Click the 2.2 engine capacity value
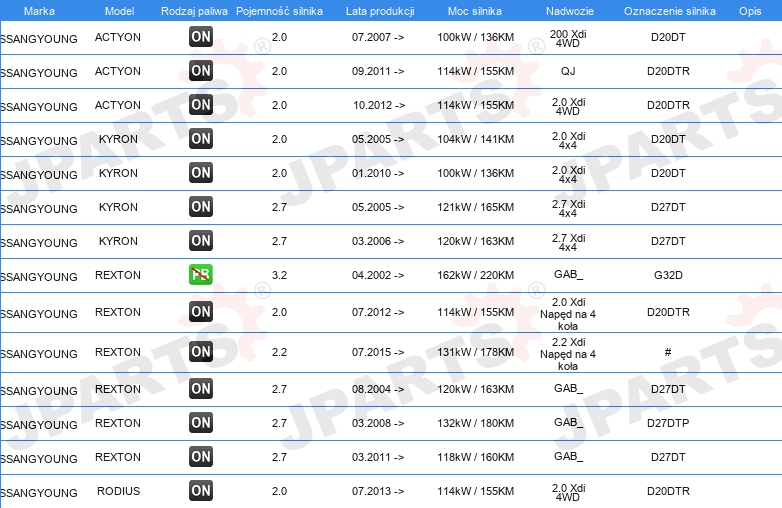This screenshot has width=782, height=508. (x=279, y=352)
